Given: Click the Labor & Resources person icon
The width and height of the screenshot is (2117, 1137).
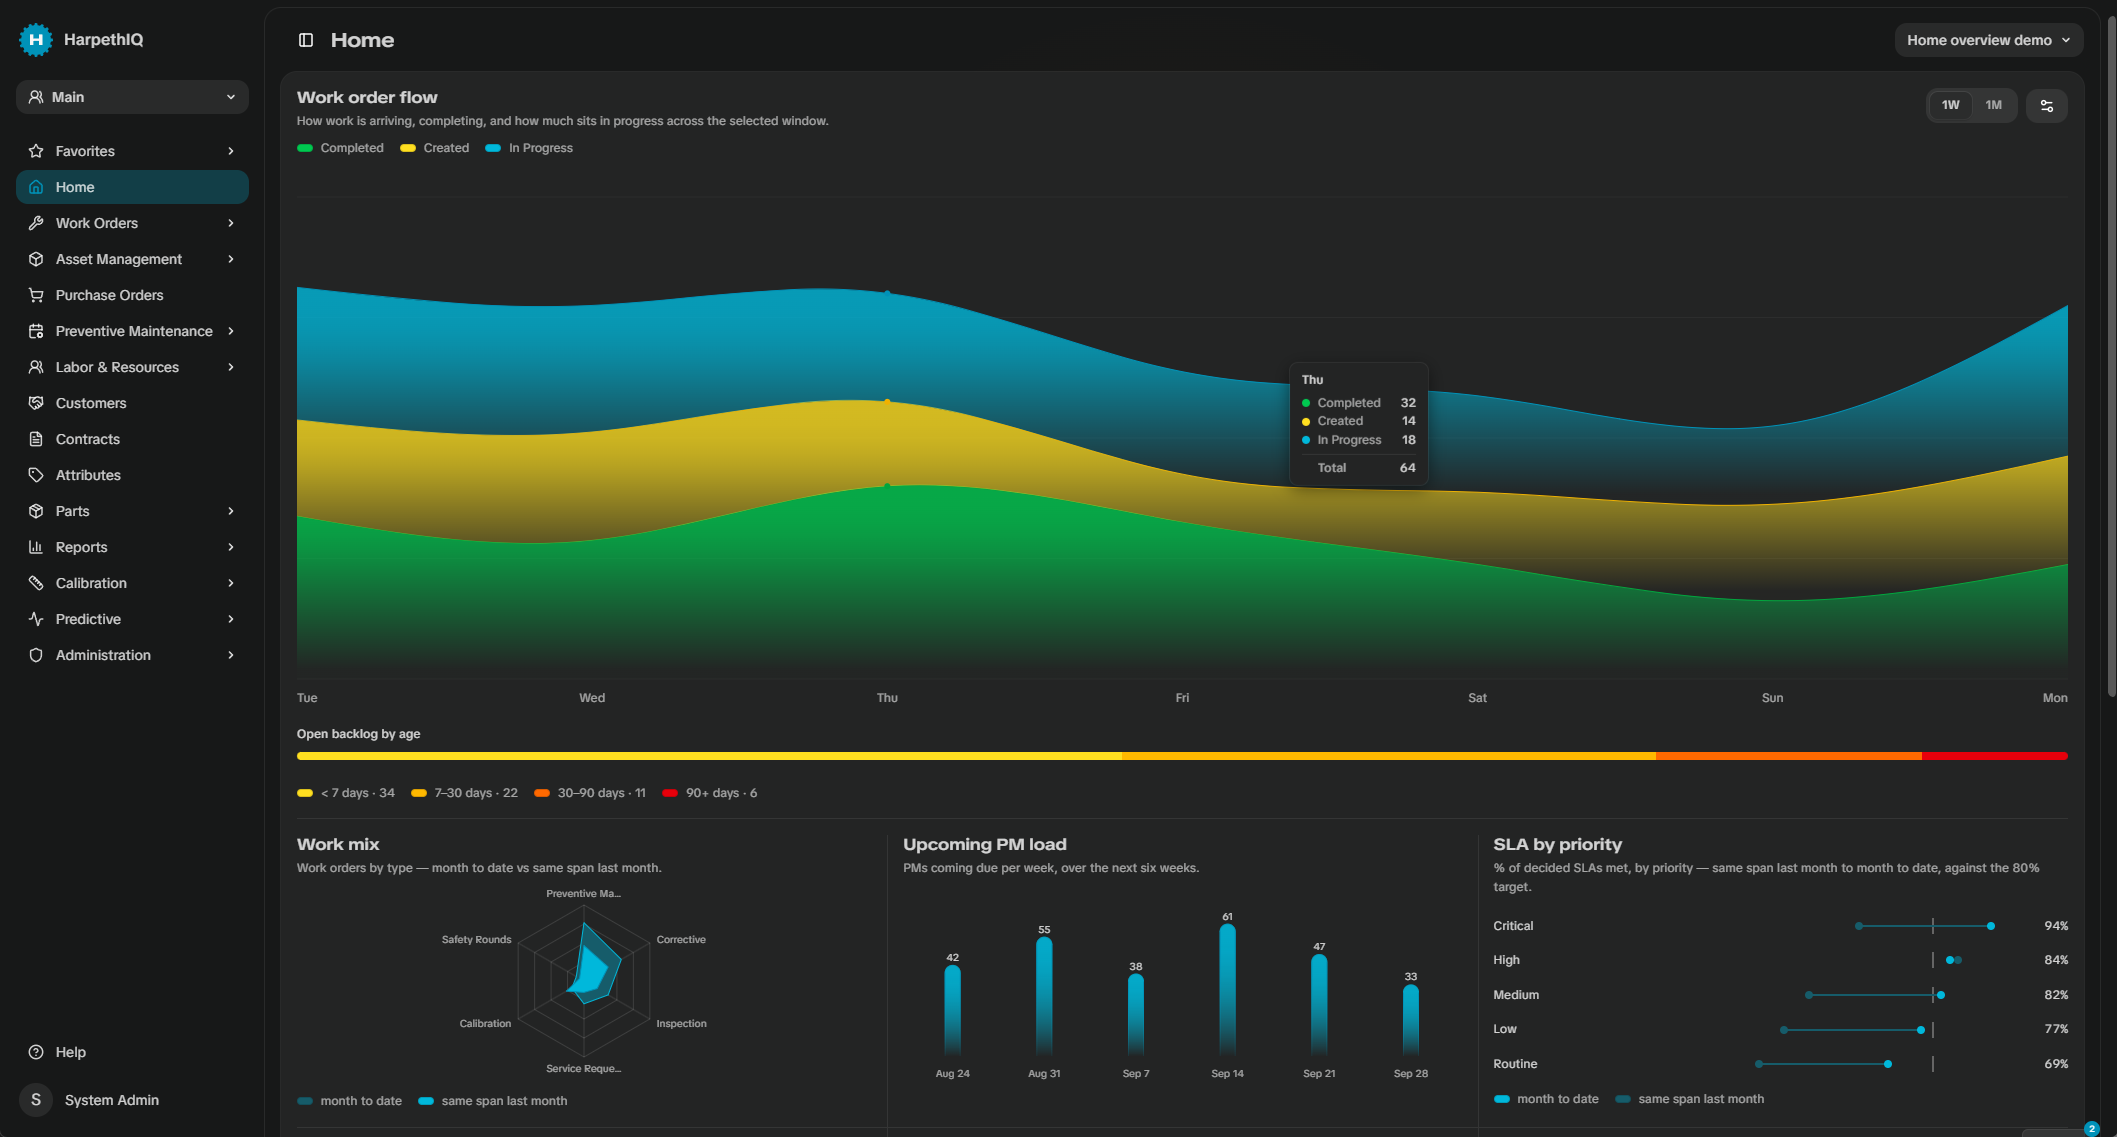Looking at the screenshot, I should [x=36, y=367].
